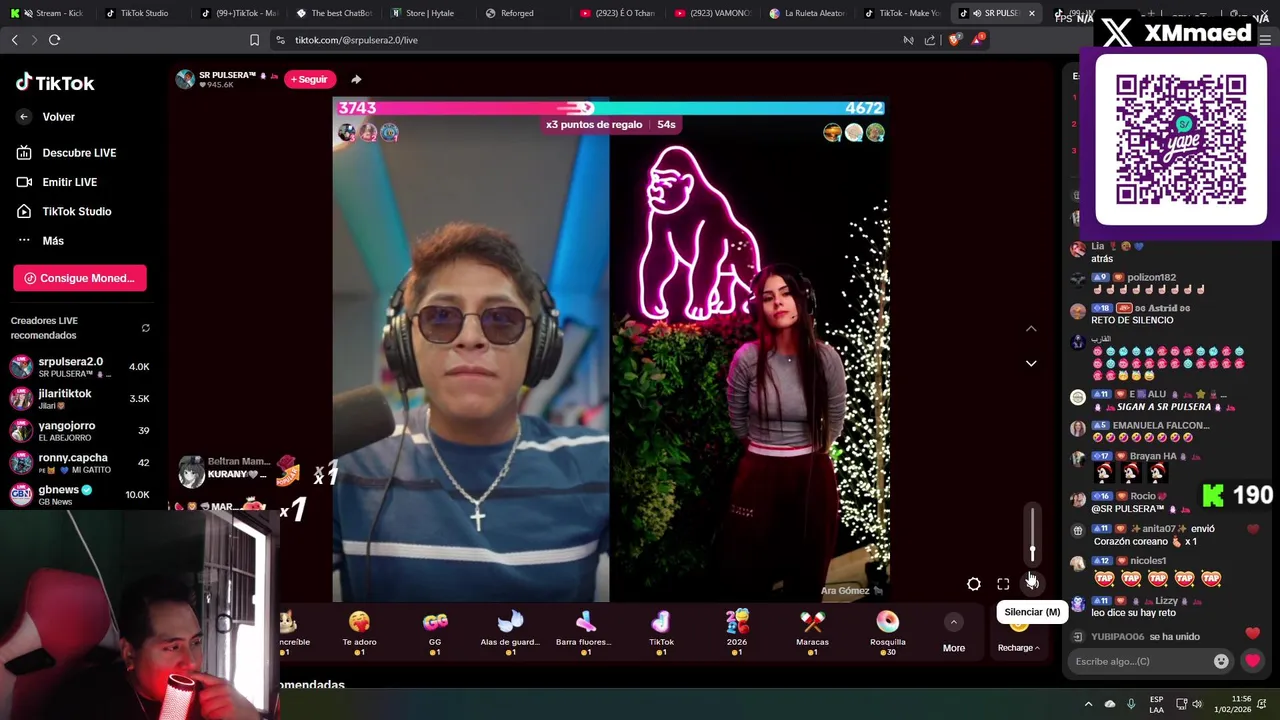Send the Rosquilla gift
The image size is (1280, 720).
pos(887,633)
